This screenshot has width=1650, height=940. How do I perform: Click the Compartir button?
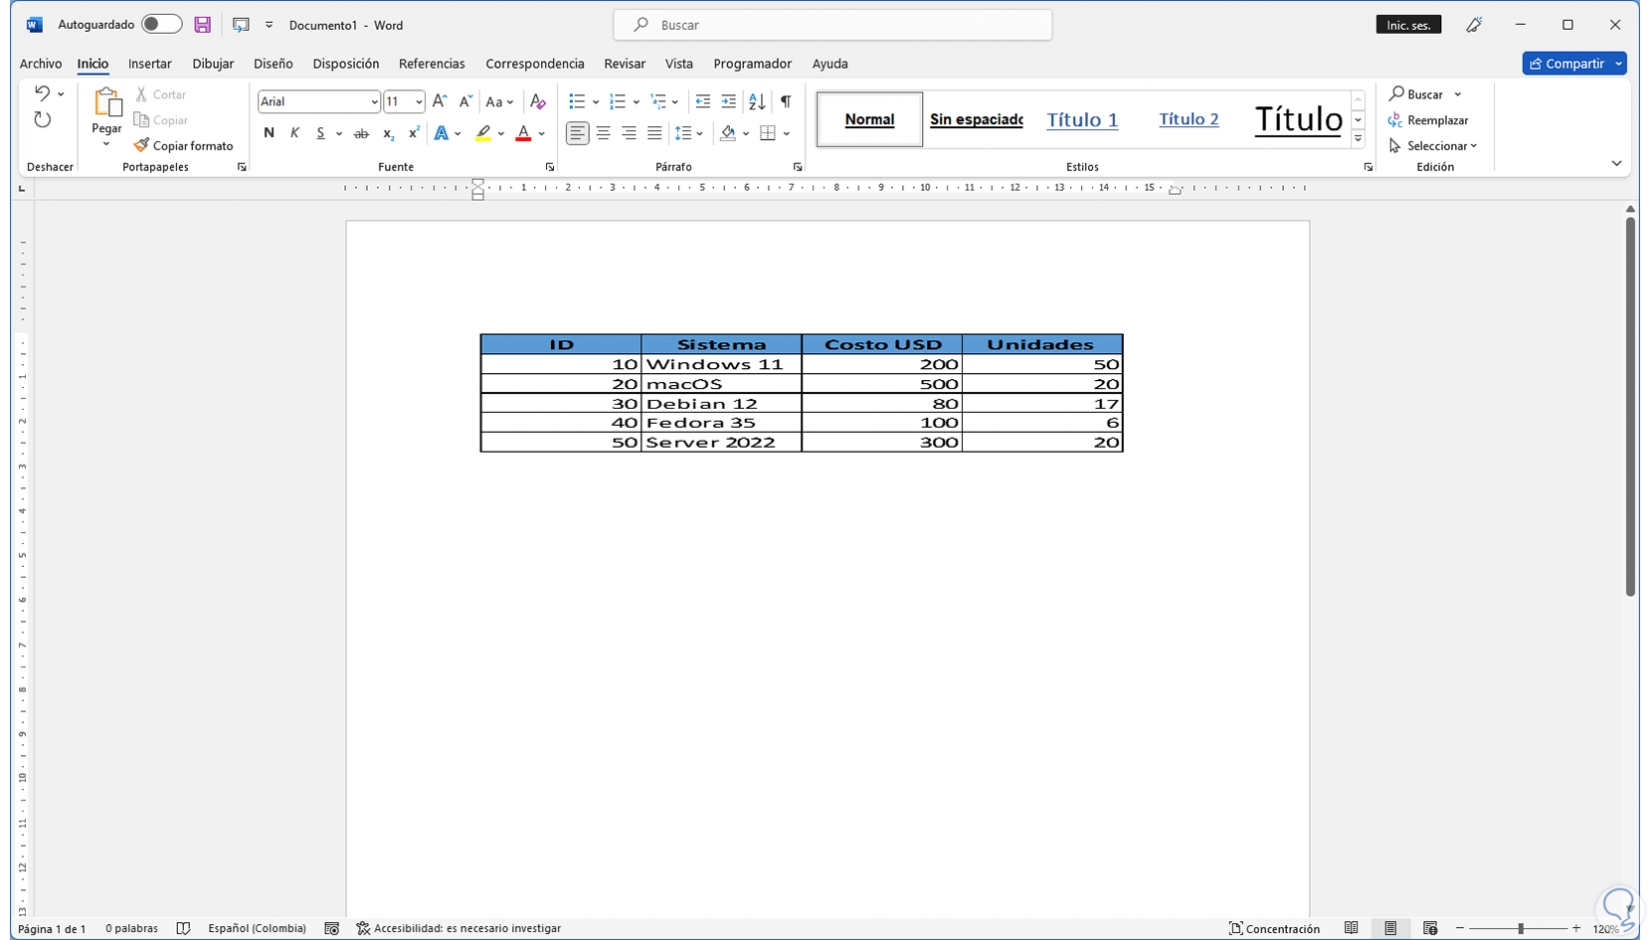1567,63
